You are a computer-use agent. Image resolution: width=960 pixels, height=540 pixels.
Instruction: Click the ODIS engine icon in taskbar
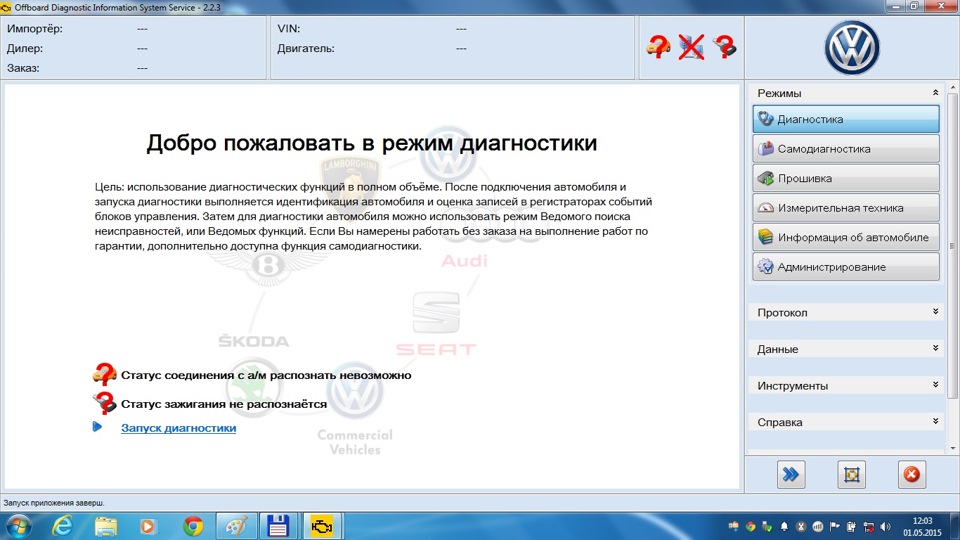click(x=322, y=526)
